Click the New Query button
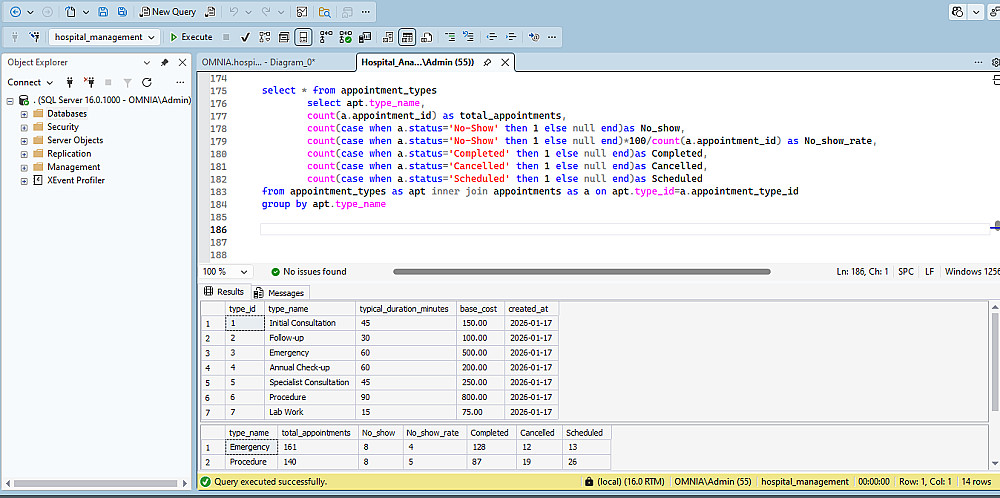The width and height of the screenshot is (1000, 498). 168,11
